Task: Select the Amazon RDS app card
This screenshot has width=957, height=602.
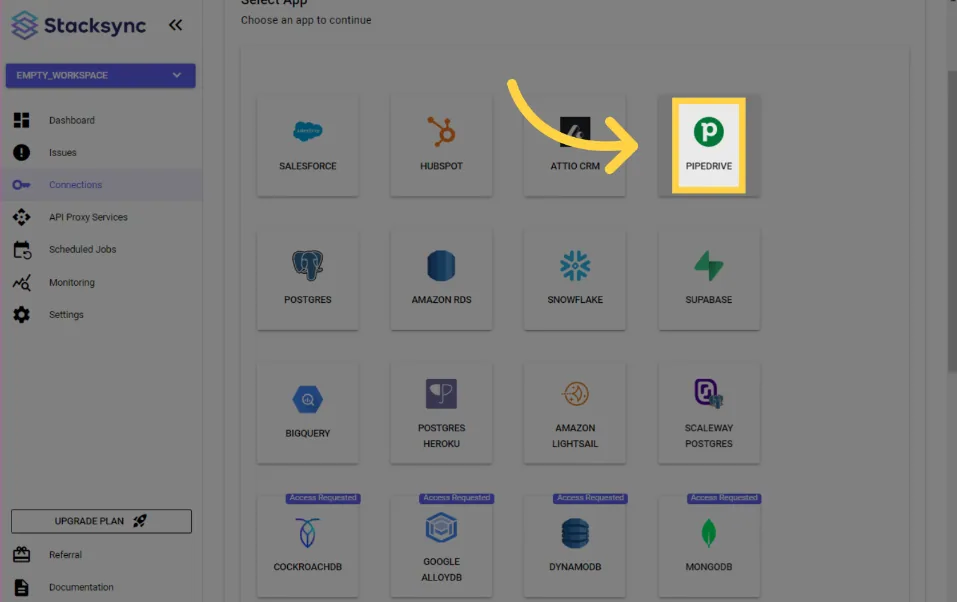Action: pyautogui.click(x=441, y=280)
